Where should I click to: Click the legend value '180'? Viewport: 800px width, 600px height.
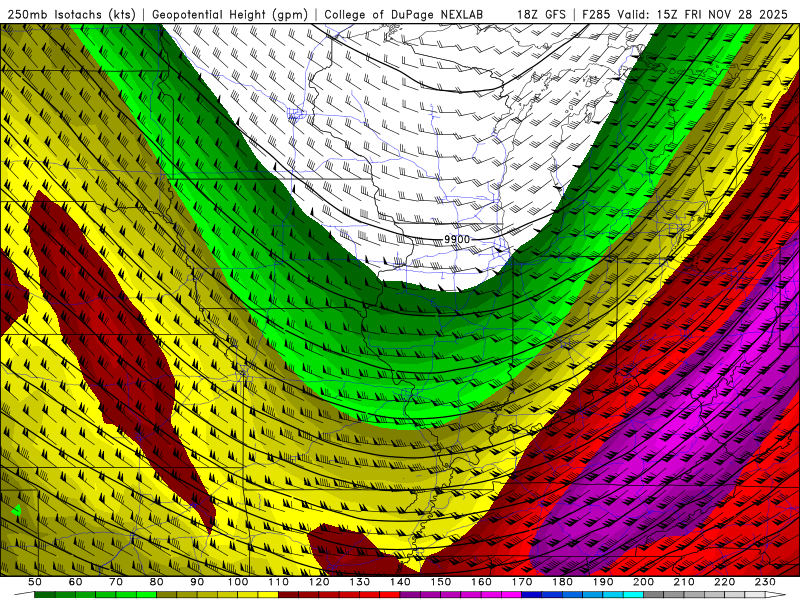click(x=563, y=582)
